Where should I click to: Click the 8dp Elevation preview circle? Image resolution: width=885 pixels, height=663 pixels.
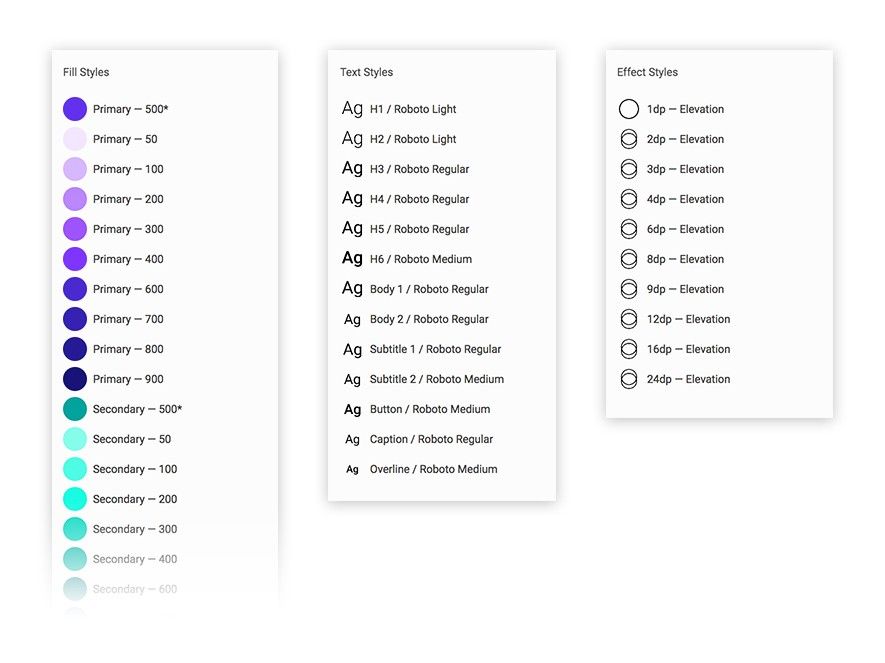(629, 259)
